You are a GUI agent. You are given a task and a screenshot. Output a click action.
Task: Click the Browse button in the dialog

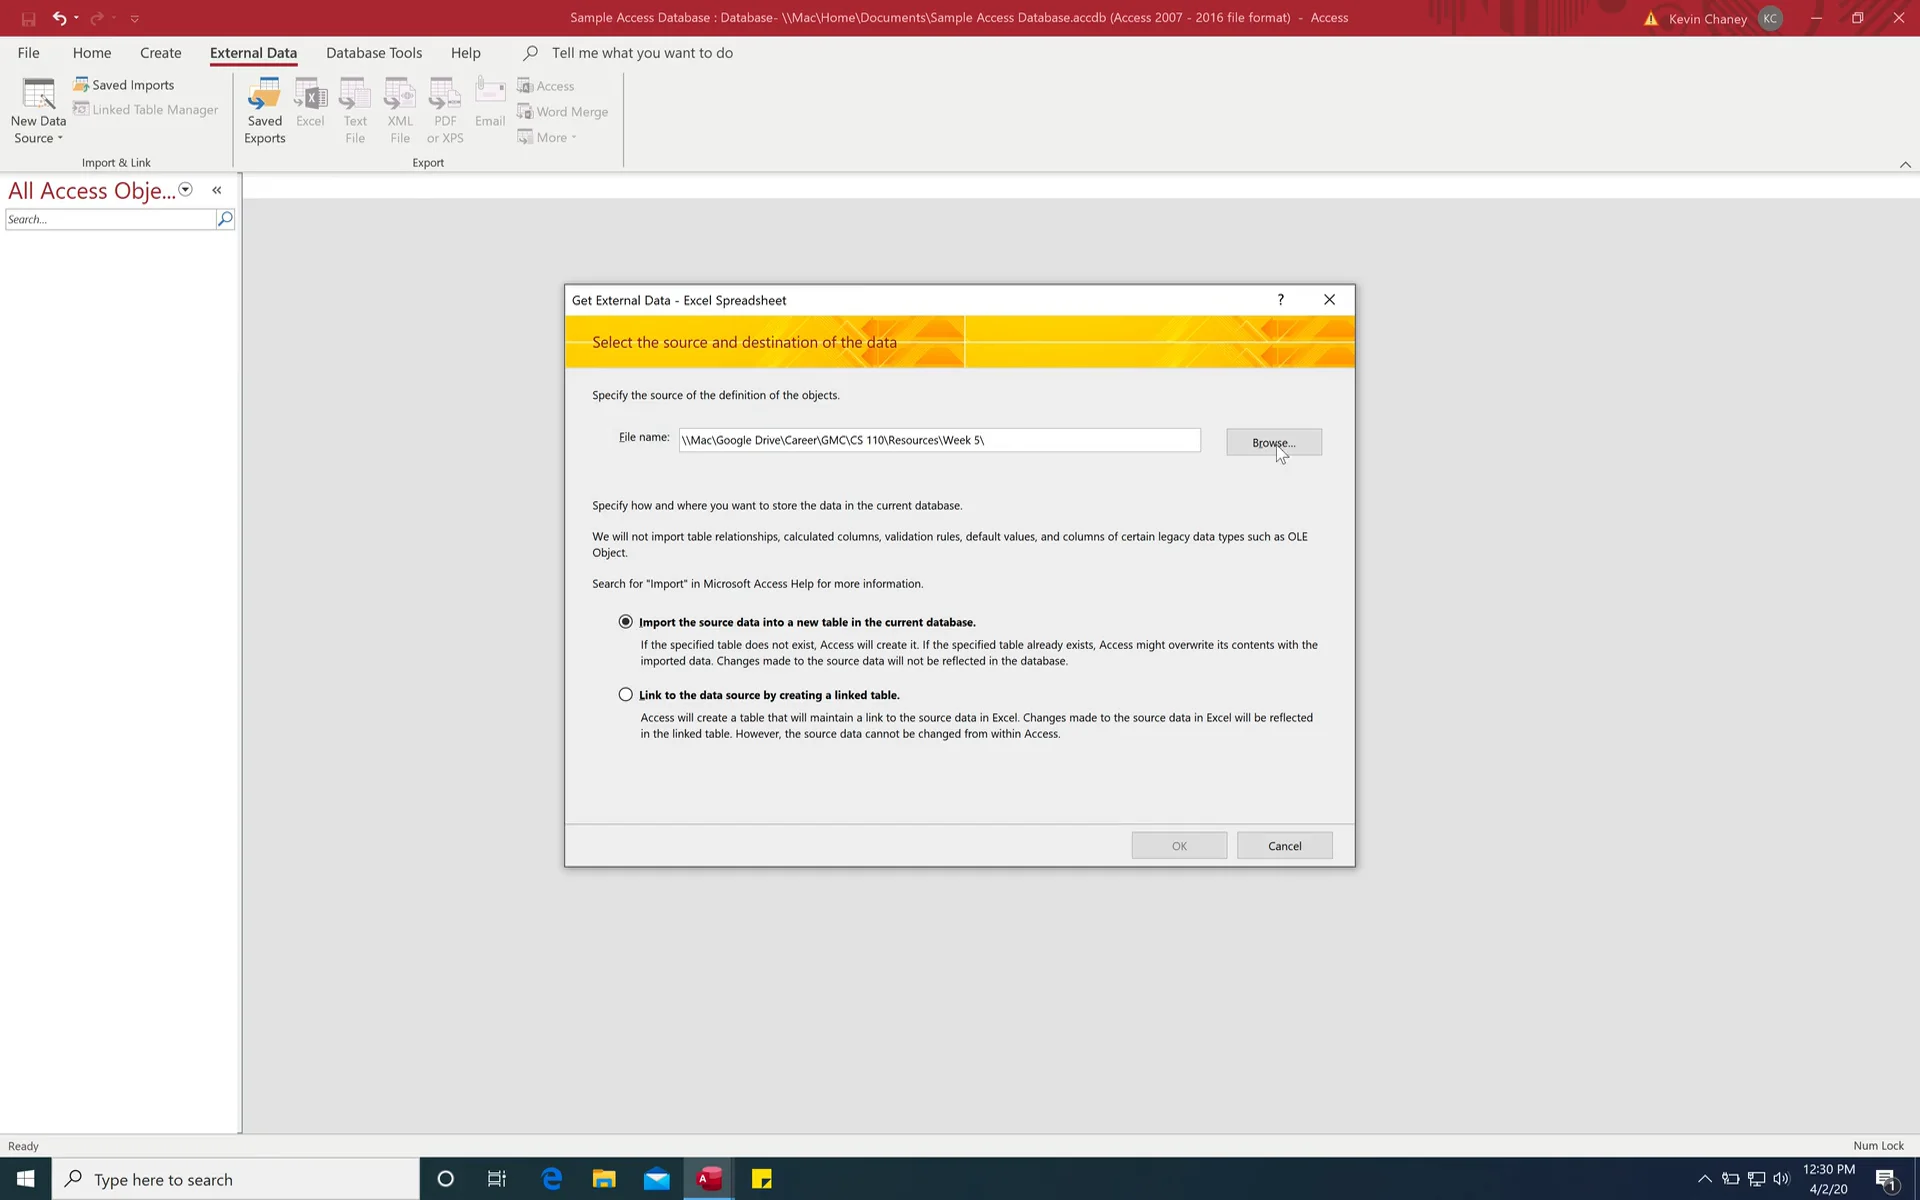tap(1273, 442)
